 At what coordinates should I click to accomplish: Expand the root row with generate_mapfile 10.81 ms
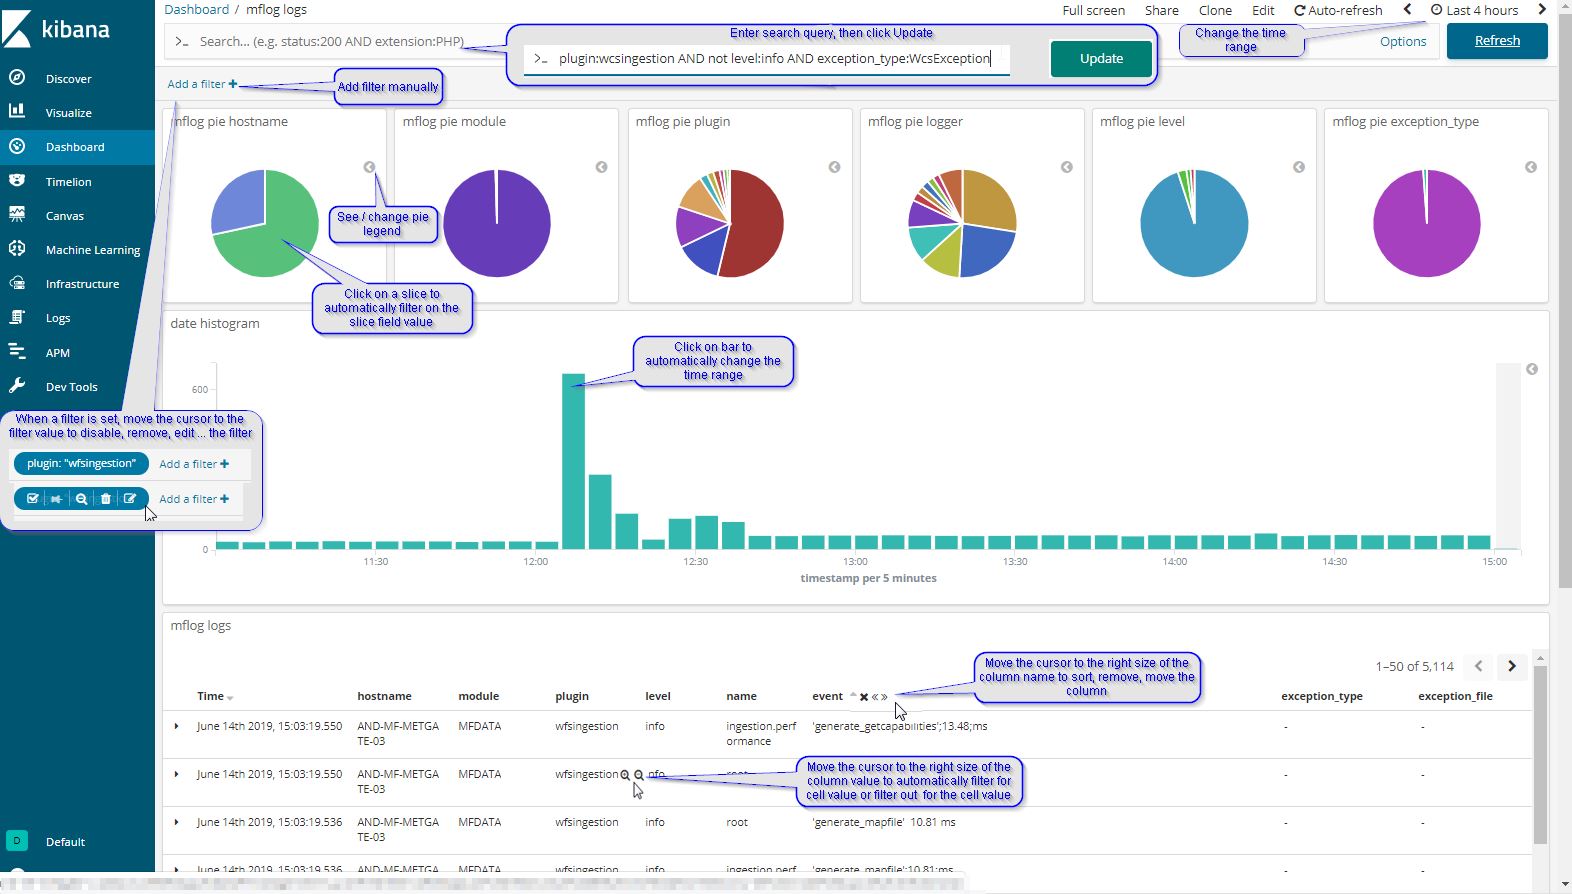pos(177,822)
